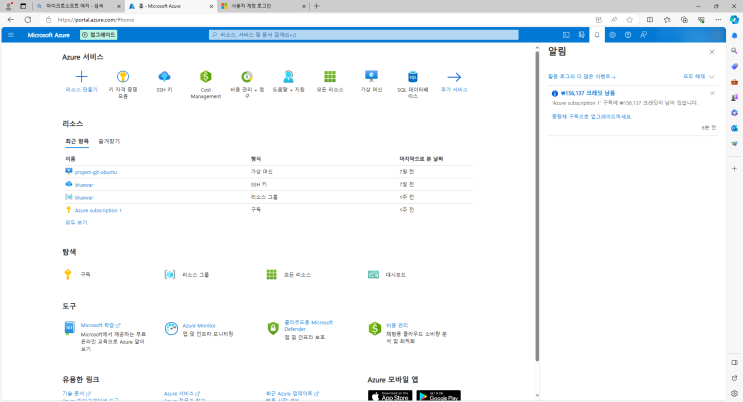Viewport: 743px width, 402px height.
Task: Dismiss the ₩156,137 credit notification
Action: point(712,93)
